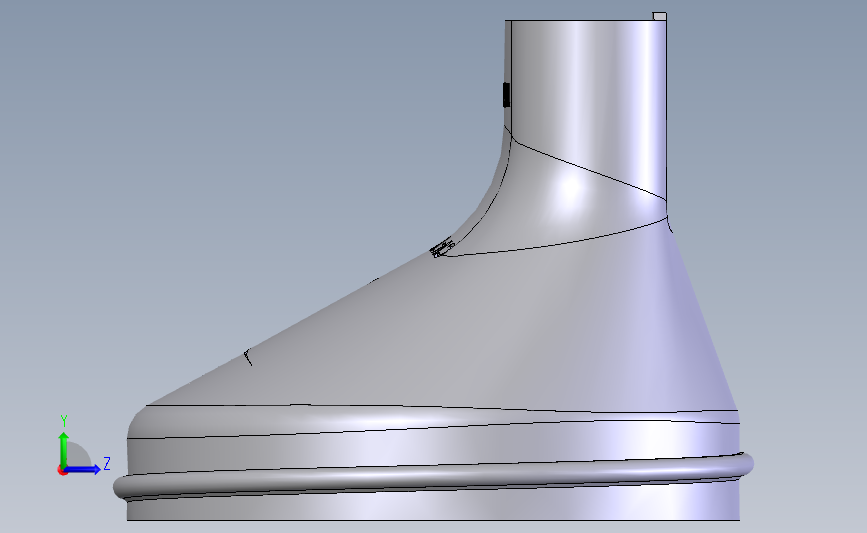Select the small black rectangular feature on the neck
The width and height of the screenshot is (867, 533).
coord(506,95)
